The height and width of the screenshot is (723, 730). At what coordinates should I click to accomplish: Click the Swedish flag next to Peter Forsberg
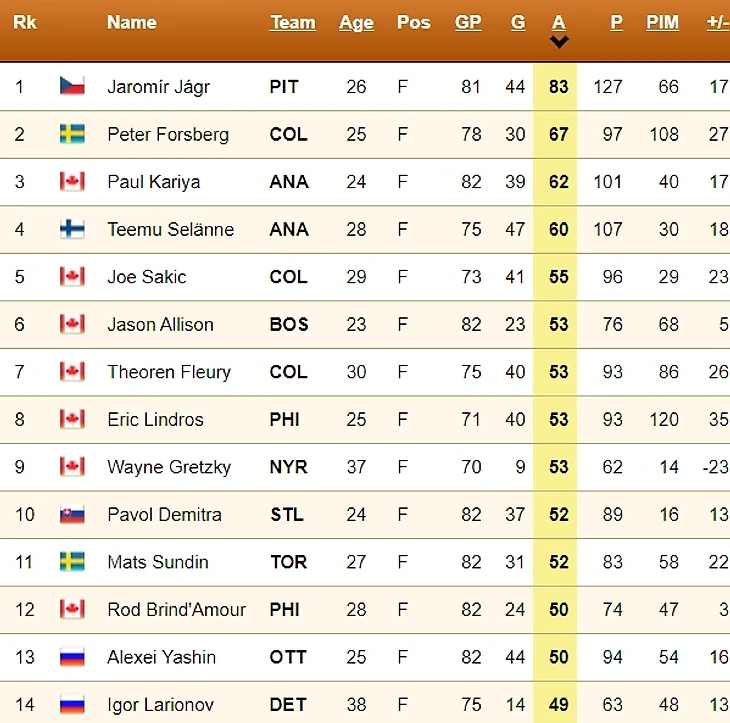click(71, 134)
